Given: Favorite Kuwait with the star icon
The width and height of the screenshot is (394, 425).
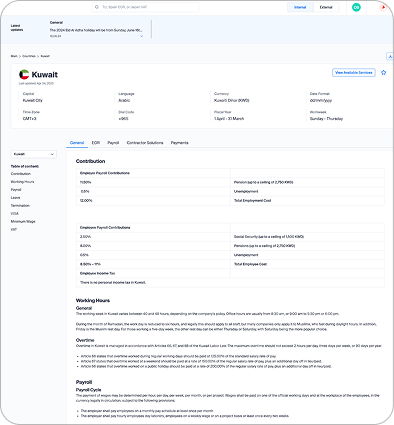Looking at the screenshot, I should 384,72.
